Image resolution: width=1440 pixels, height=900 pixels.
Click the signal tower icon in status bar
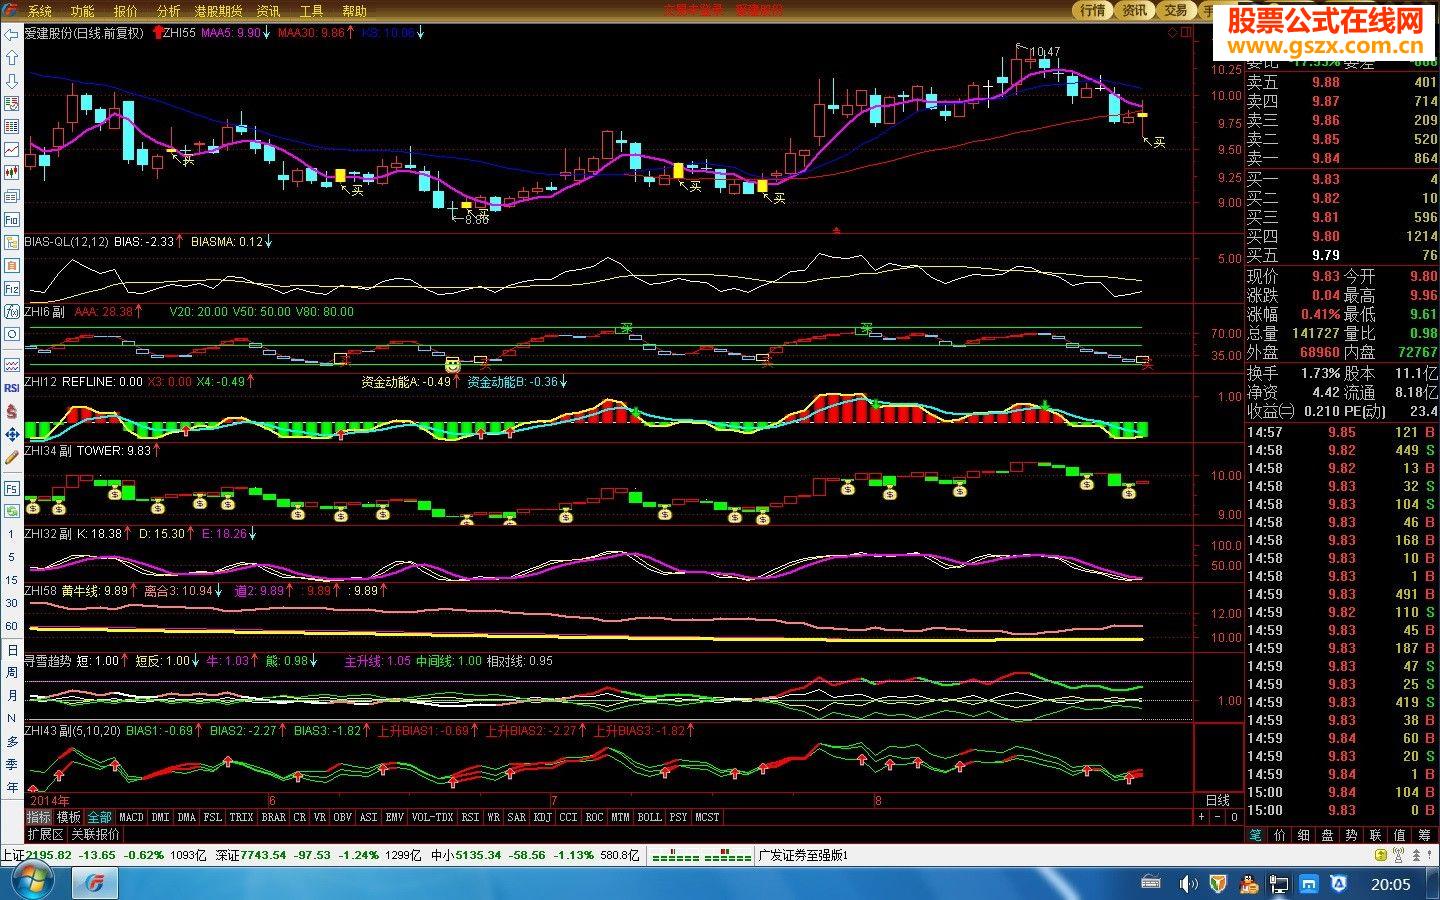[x=1400, y=855]
